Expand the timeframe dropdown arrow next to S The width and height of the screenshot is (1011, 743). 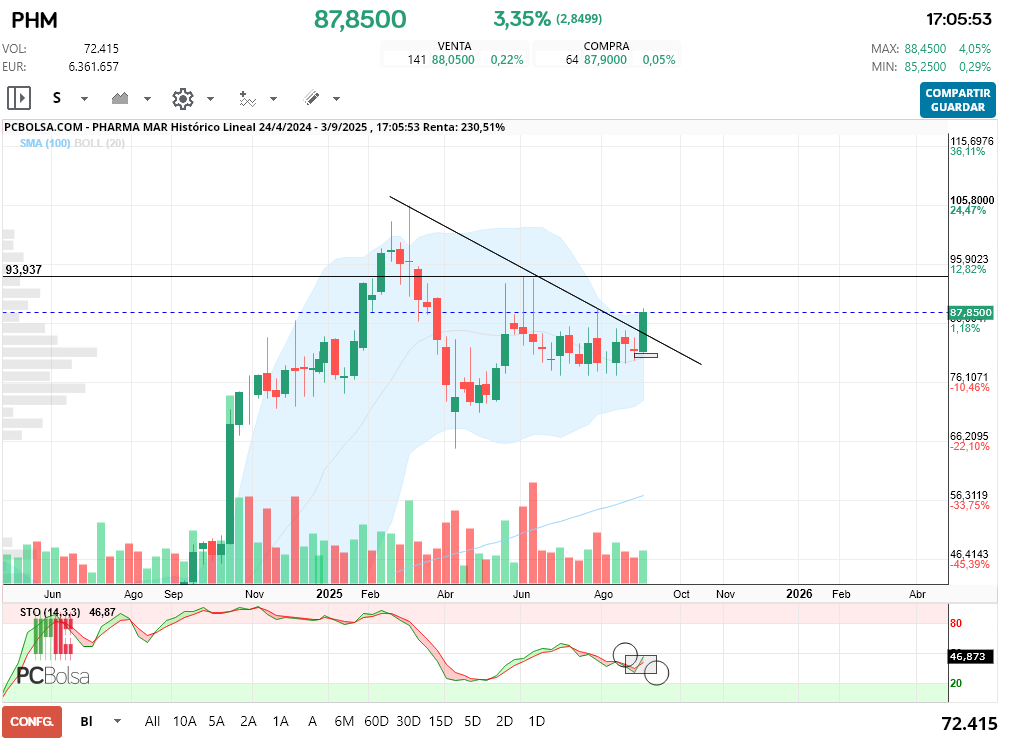(x=84, y=99)
